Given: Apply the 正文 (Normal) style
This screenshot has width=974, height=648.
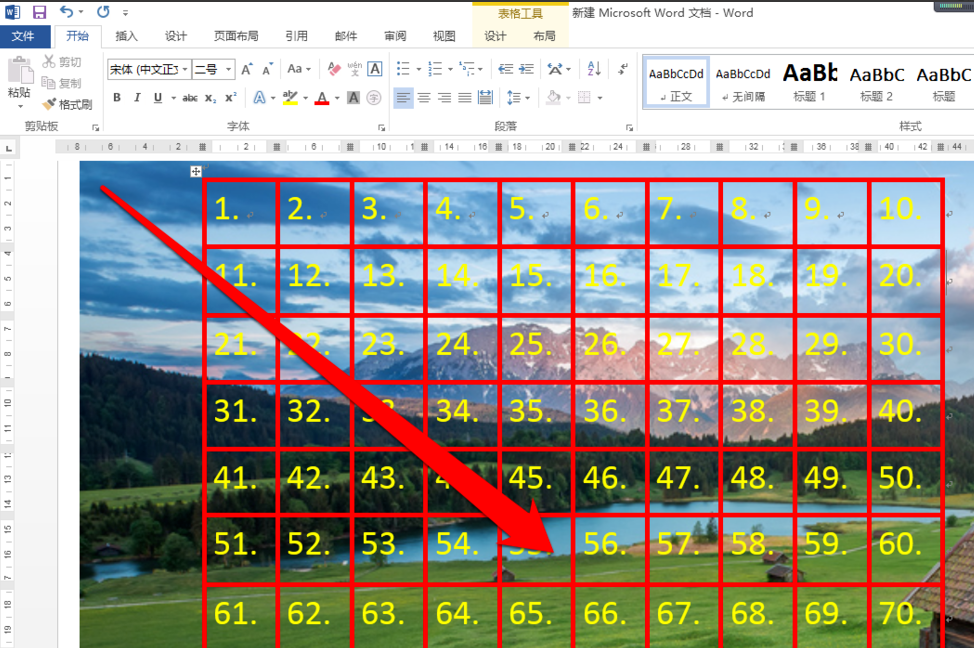Looking at the screenshot, I should (676, 83).
